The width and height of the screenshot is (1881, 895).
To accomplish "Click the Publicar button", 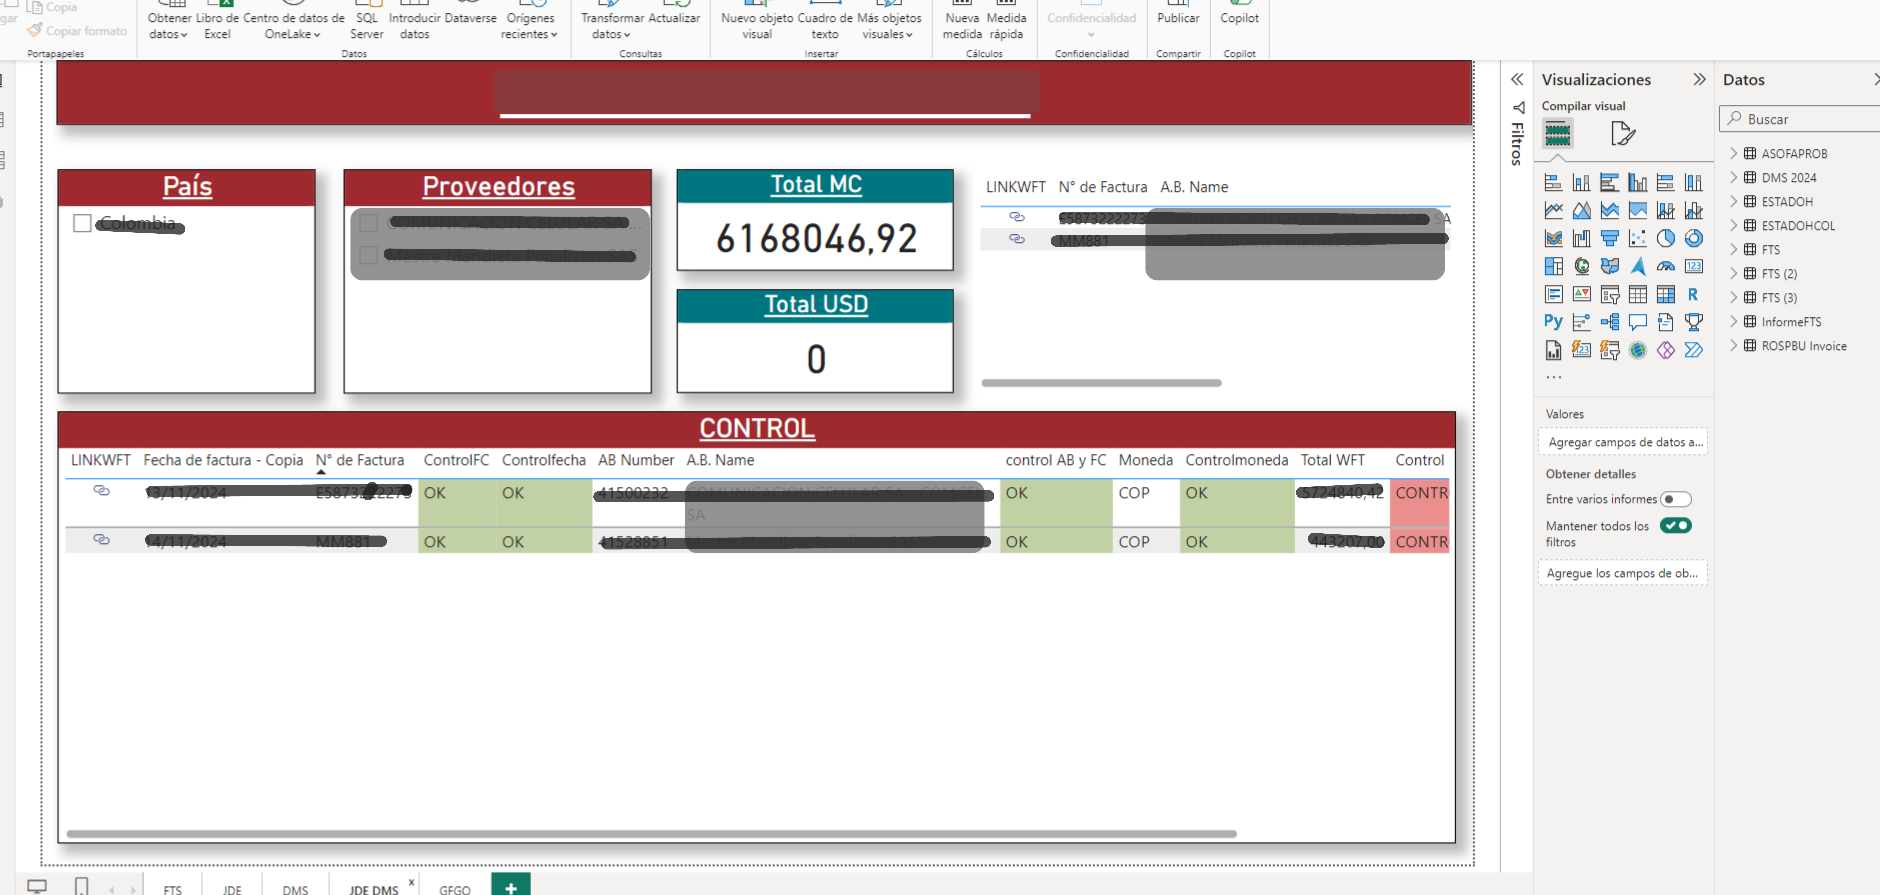I will [x=1178, y=20].
